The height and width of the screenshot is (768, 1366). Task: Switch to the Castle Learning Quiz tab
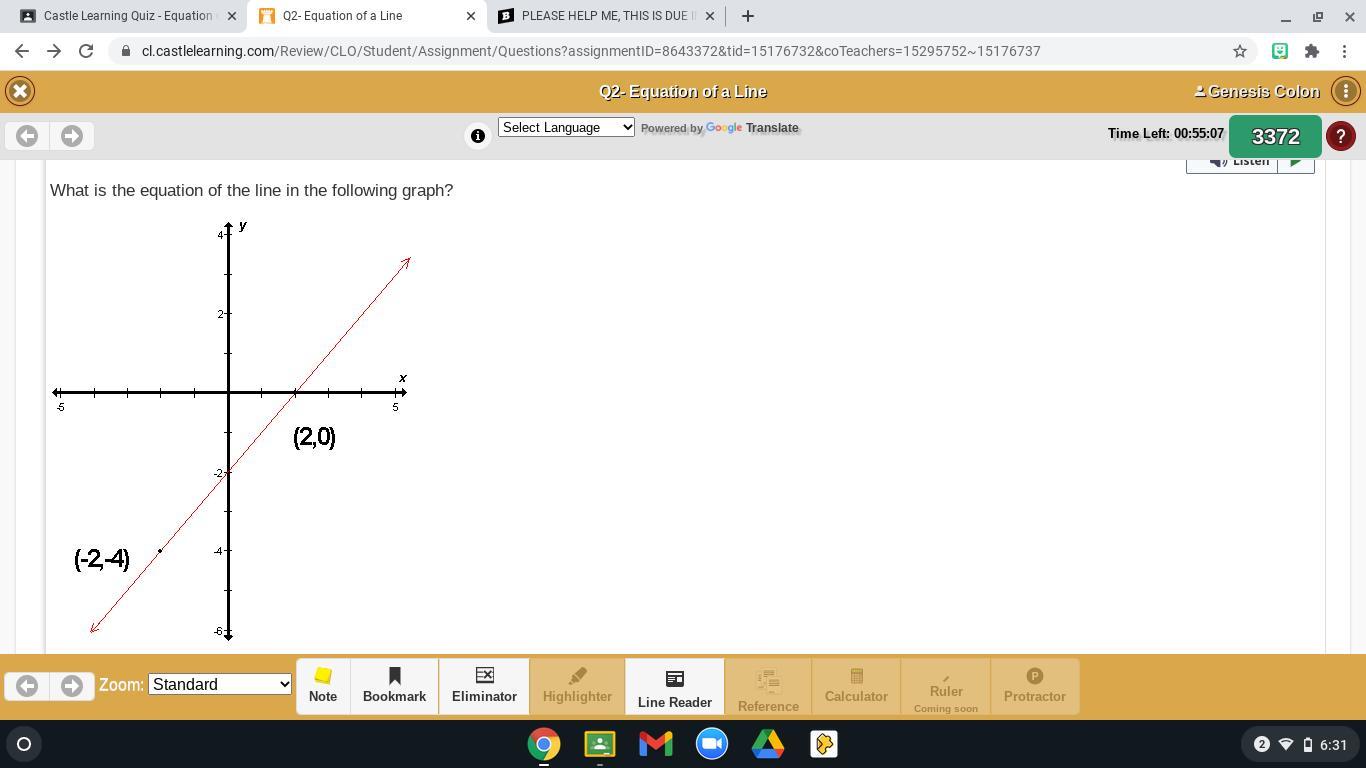click(130, 16)
